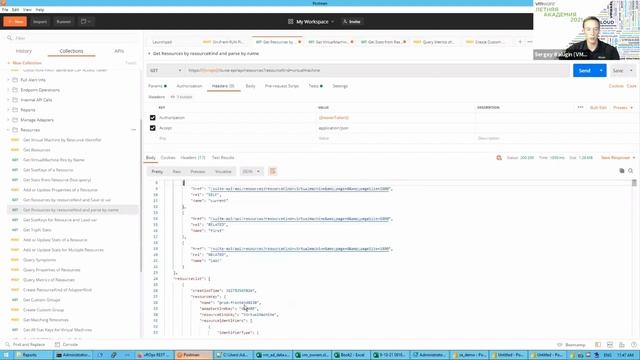The height and width of the screenshot is (360, 640).
Task: Open the Runner button
Action: point(63,22)
